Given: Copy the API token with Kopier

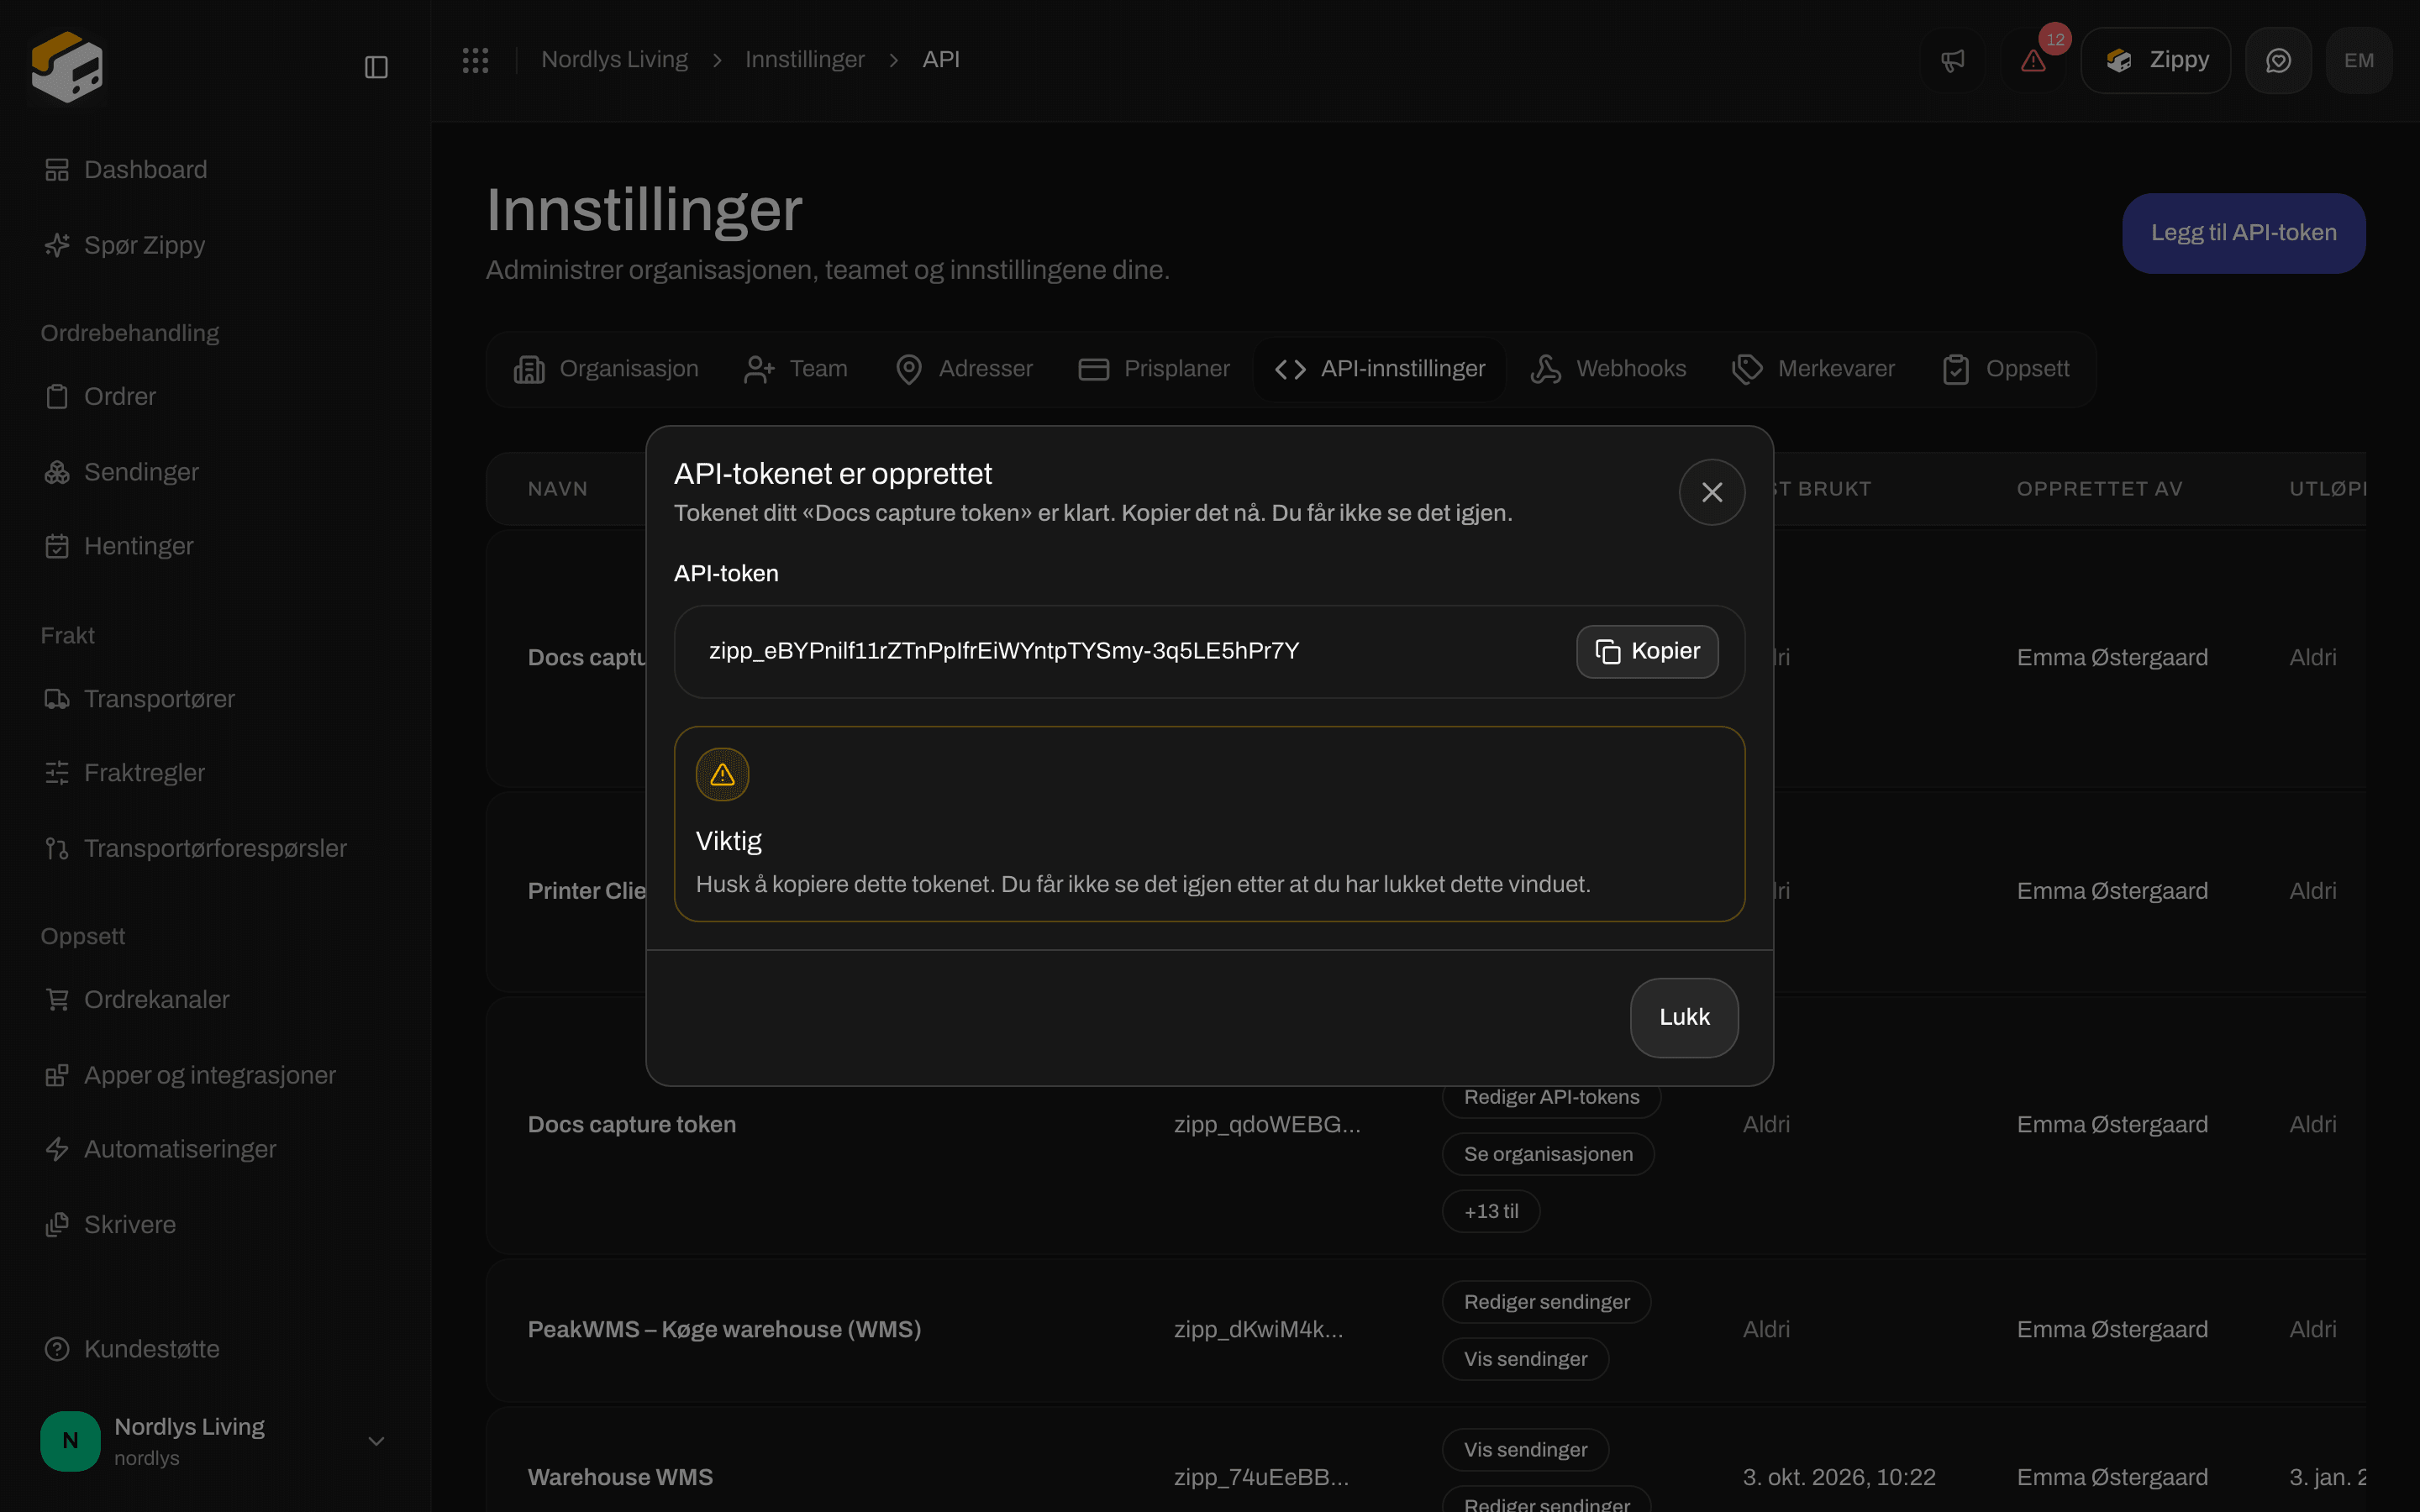Looking at the screenshot, I should point(1647,651).
